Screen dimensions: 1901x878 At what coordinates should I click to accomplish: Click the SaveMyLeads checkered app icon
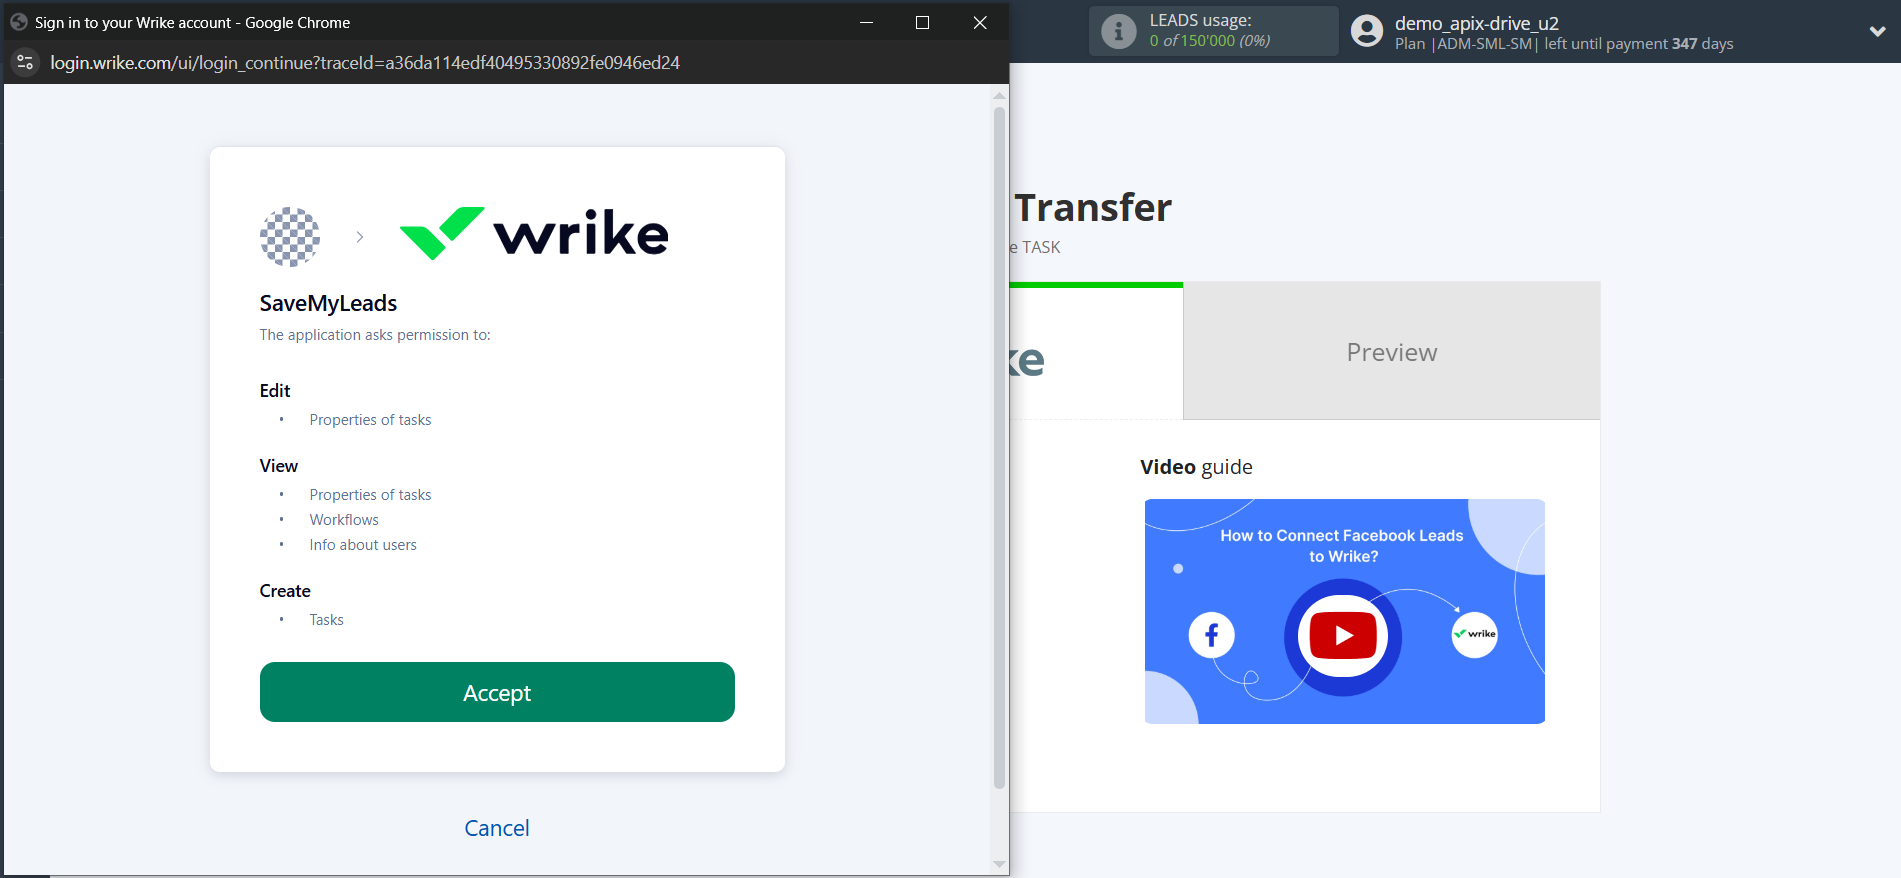[x=290, y=237]
